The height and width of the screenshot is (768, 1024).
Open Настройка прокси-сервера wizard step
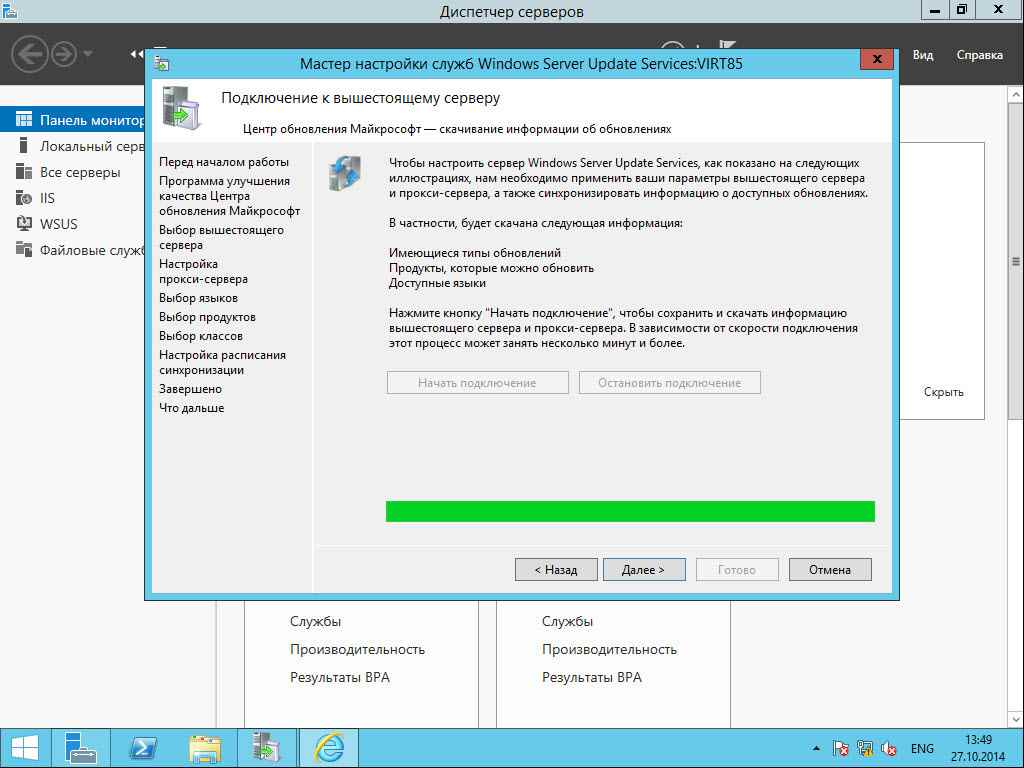(x=203, y=271)
